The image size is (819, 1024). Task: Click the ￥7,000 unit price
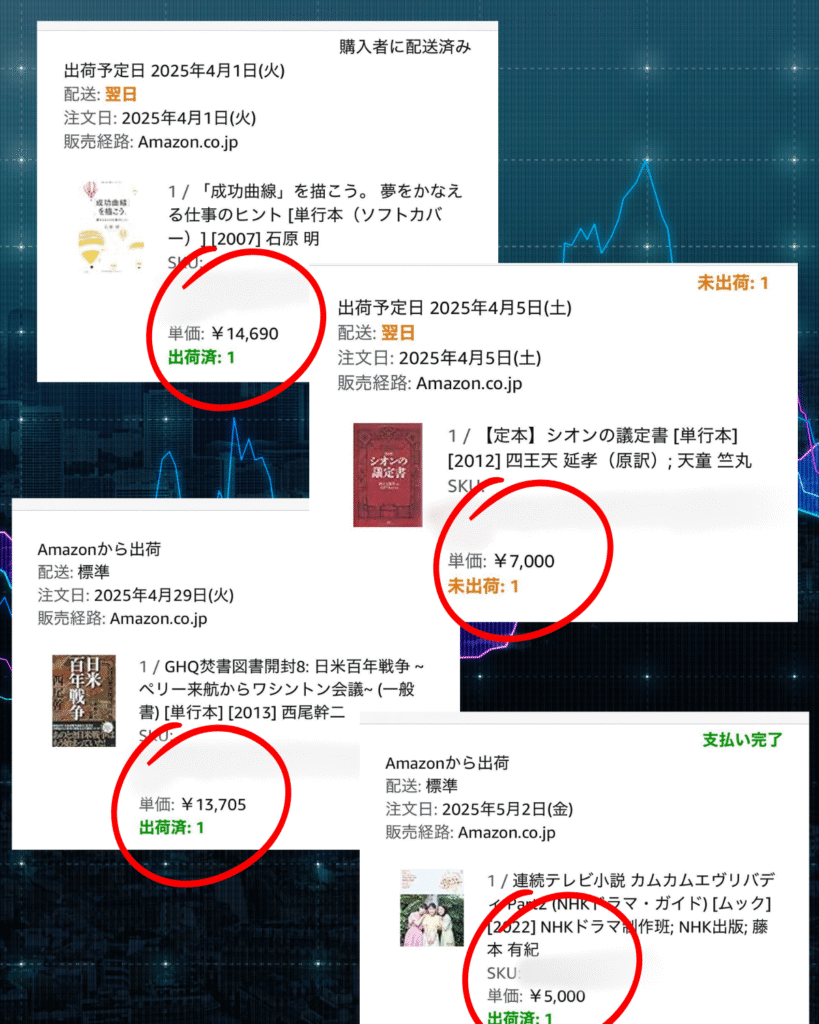(x=523, y=561)
